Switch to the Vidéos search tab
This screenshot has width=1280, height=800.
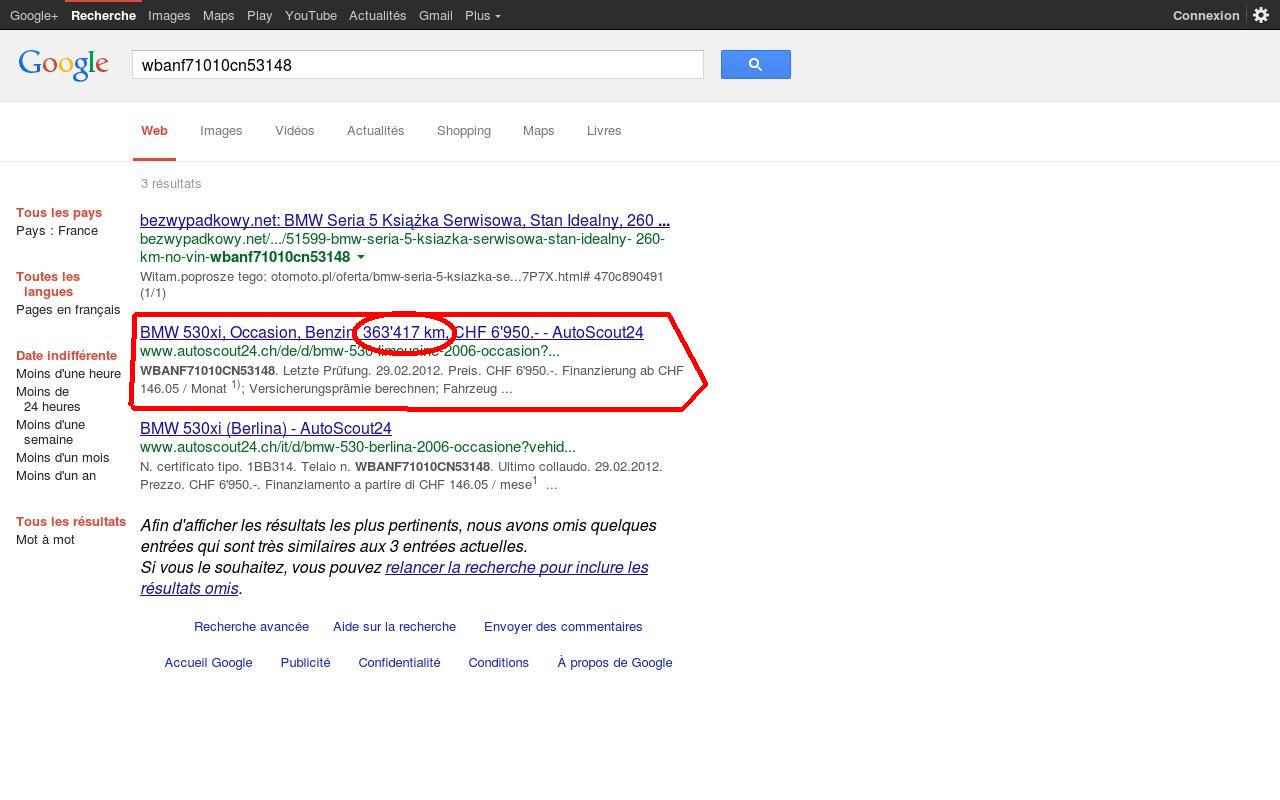point(295,131)
